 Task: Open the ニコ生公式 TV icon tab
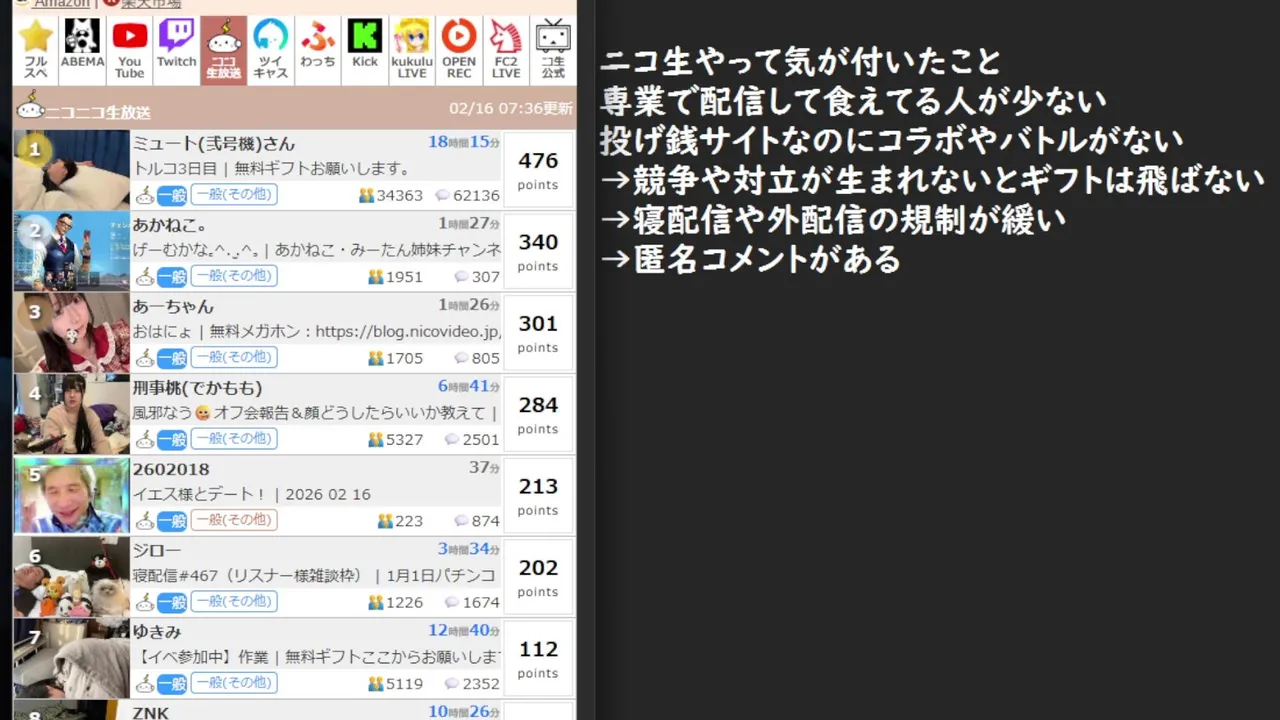[553, 50]
